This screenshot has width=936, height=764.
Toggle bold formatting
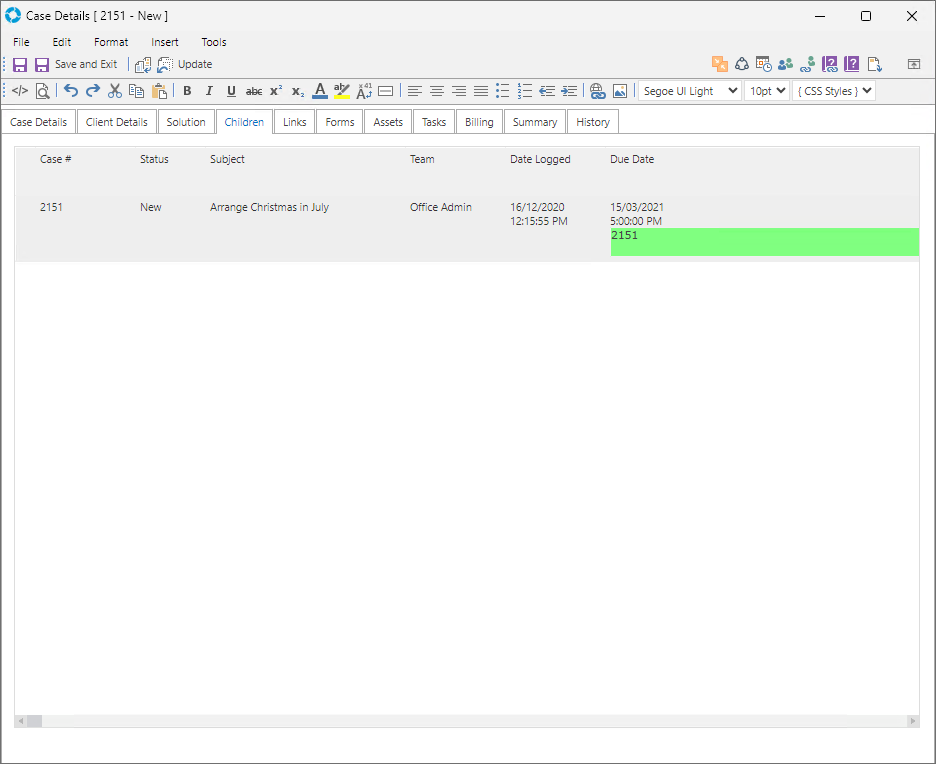tap(187, 91)
